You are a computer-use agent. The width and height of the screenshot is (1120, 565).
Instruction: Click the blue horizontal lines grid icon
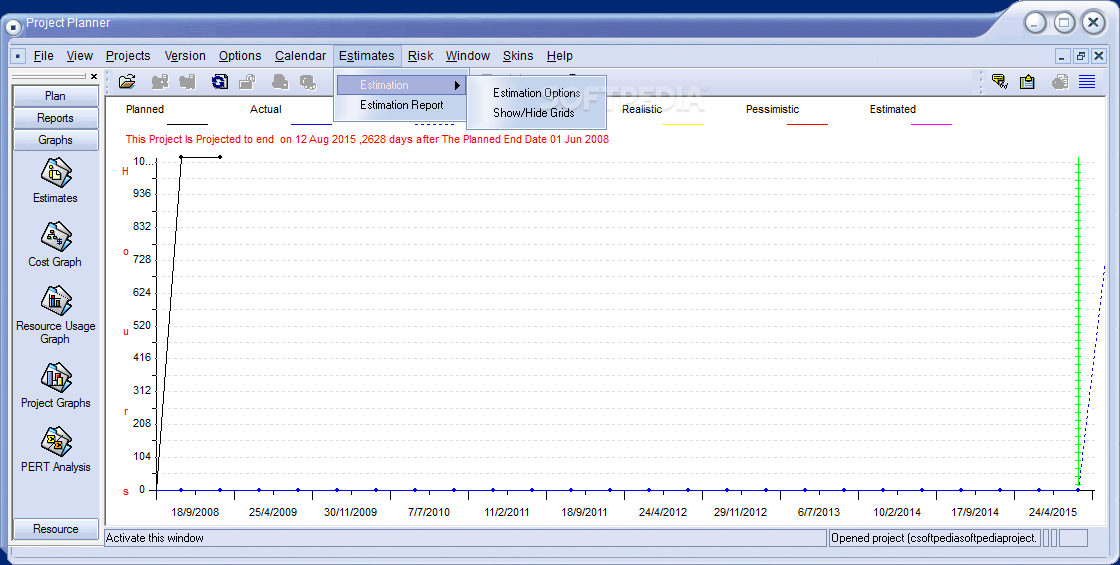[1087, 81]
